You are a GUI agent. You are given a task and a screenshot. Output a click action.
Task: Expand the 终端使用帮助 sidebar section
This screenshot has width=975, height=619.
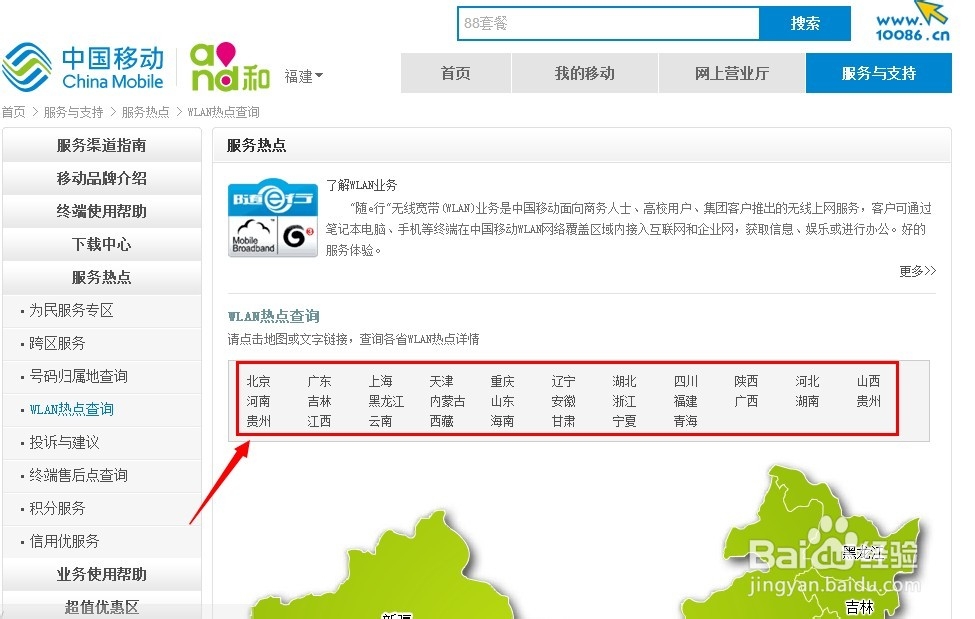(x=101, y=212)
